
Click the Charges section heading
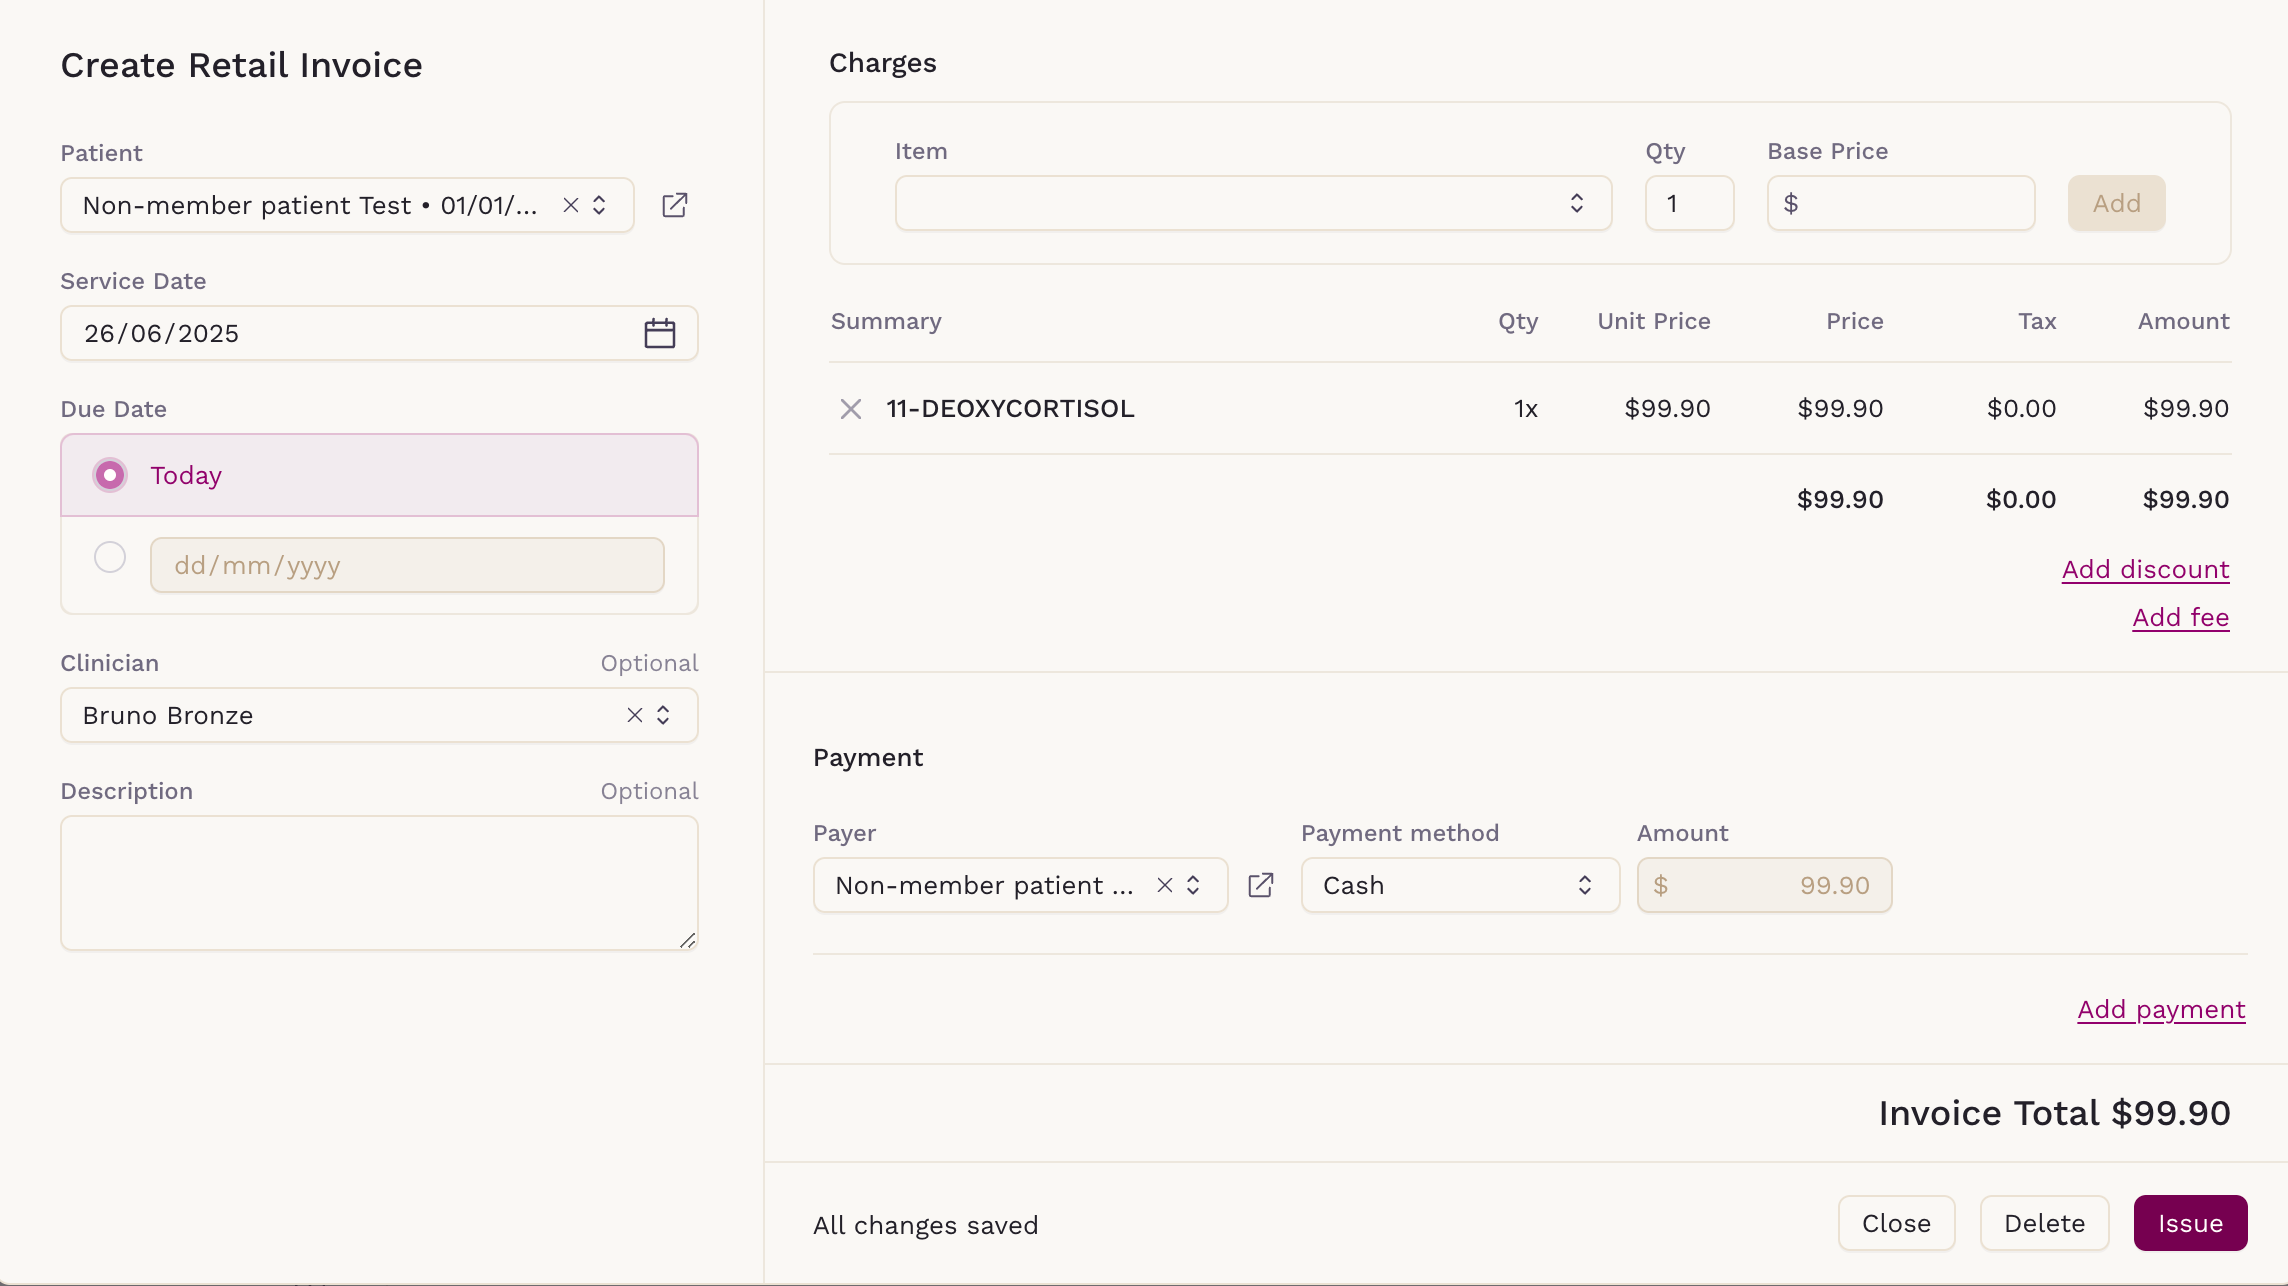pyautogui.click(x=883, y=63)
